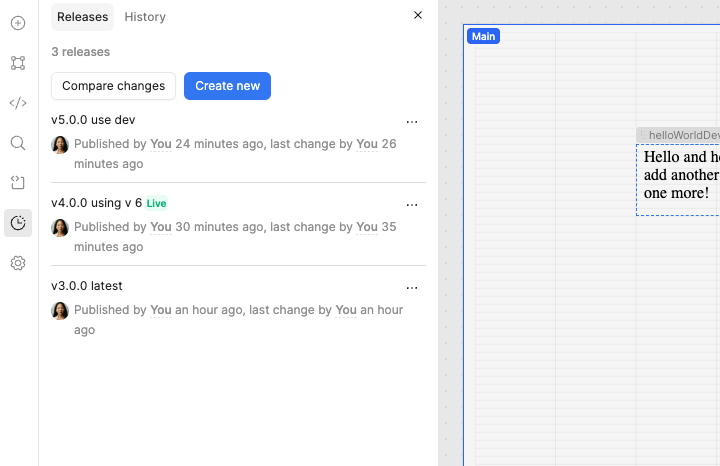Close the Releases panel
The width and height of the screenshot is (720, 466).
click(x=418, y=15)
